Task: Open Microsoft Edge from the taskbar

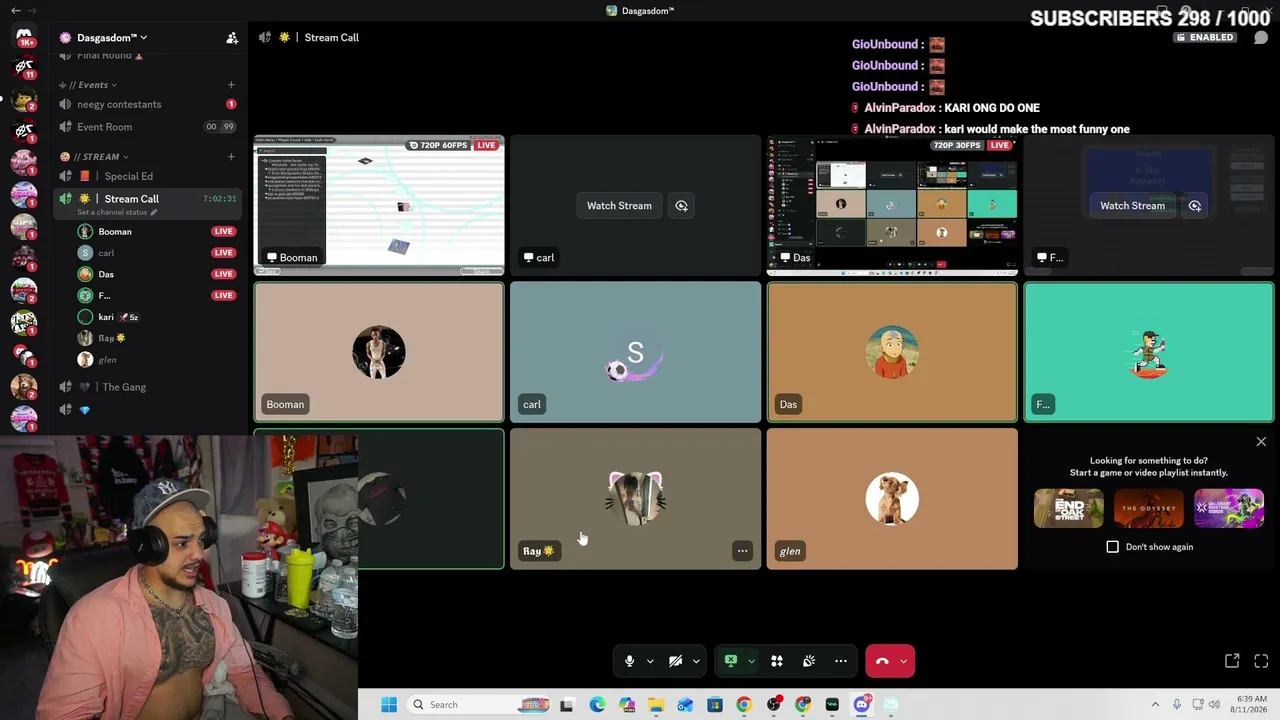Action: pyautogui.click(x=597, y=705)
